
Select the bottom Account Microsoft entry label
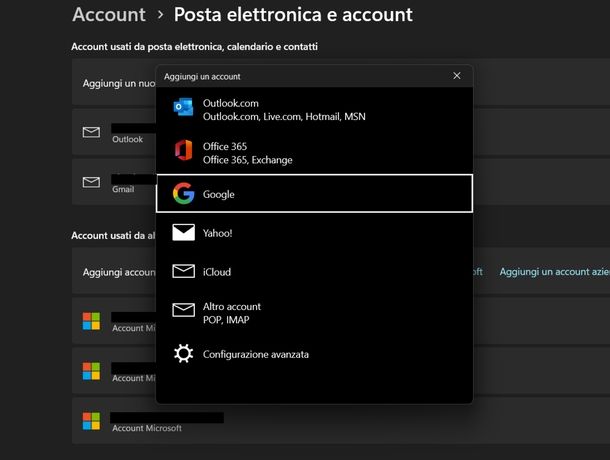coord(147,428)
